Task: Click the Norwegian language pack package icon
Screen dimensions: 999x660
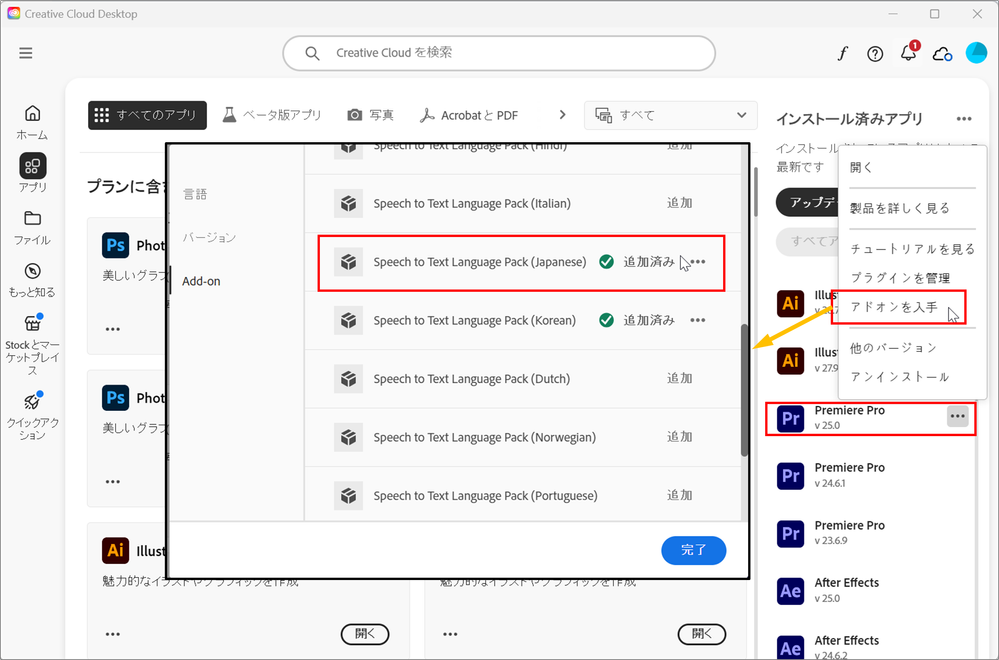Action: (349, 437)
